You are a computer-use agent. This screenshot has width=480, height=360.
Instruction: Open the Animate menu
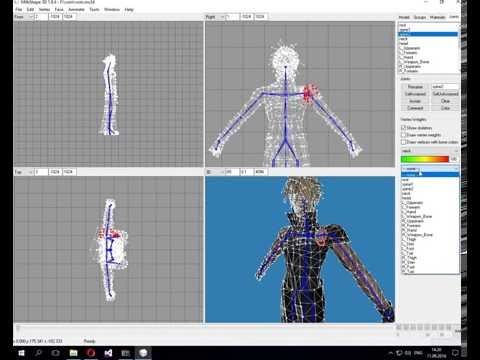[x=76, y=9]
